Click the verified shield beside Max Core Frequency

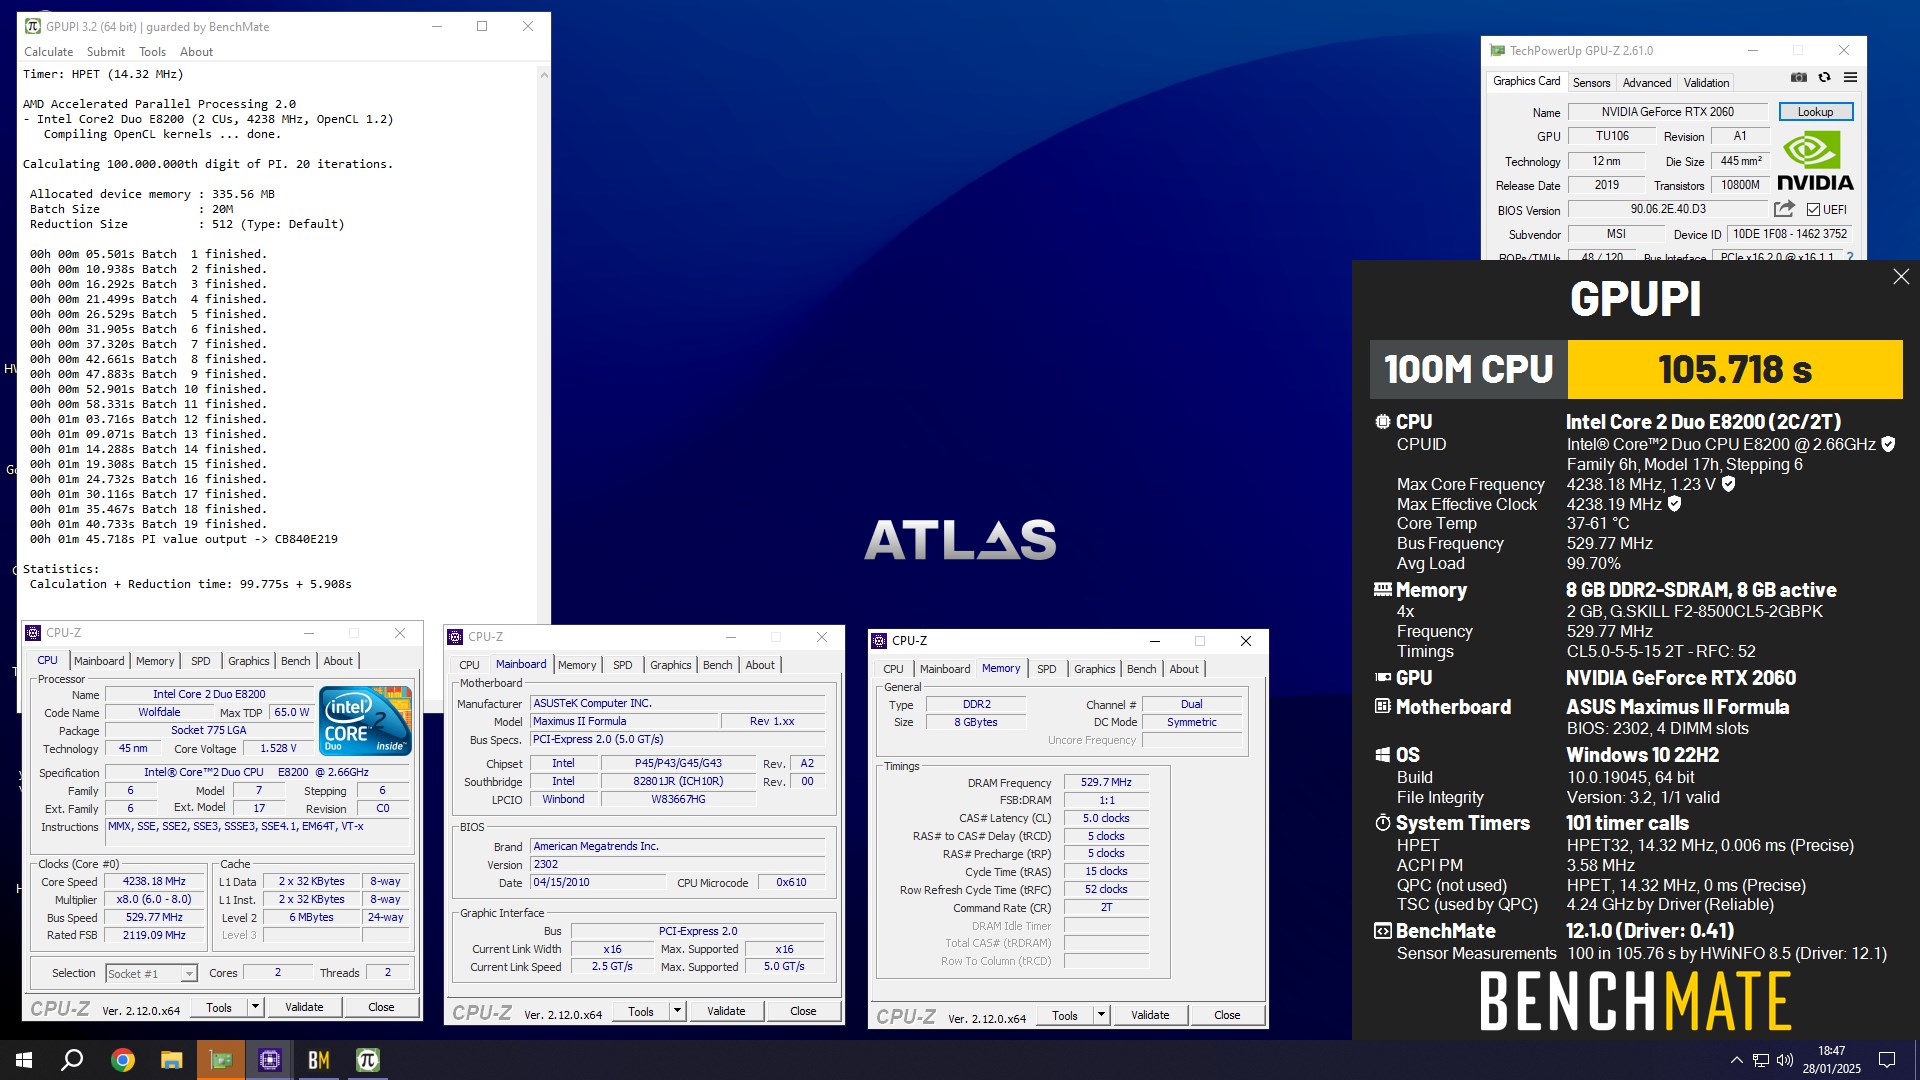1728,484
